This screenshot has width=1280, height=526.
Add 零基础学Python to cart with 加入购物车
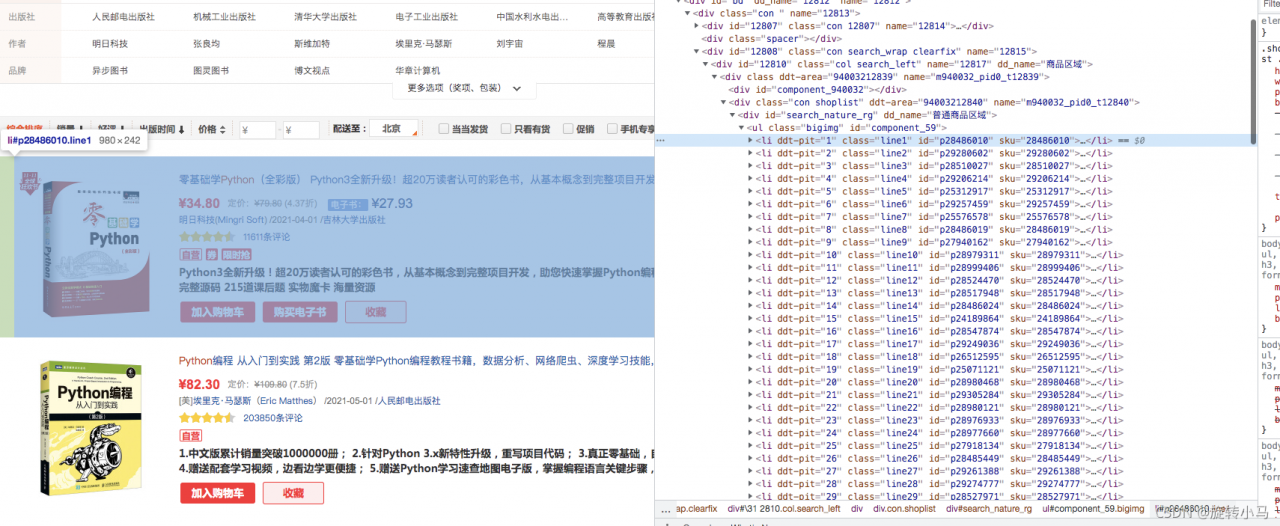click(217, 312)
